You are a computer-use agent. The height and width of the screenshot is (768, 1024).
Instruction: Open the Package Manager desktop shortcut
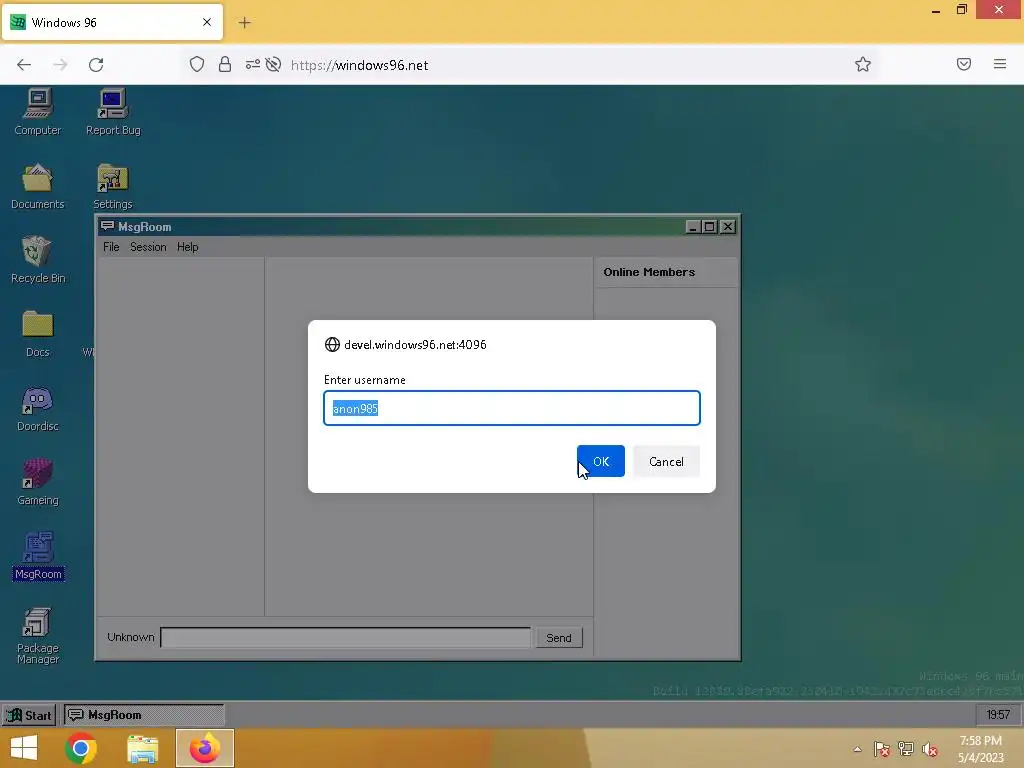click(38, 635)
